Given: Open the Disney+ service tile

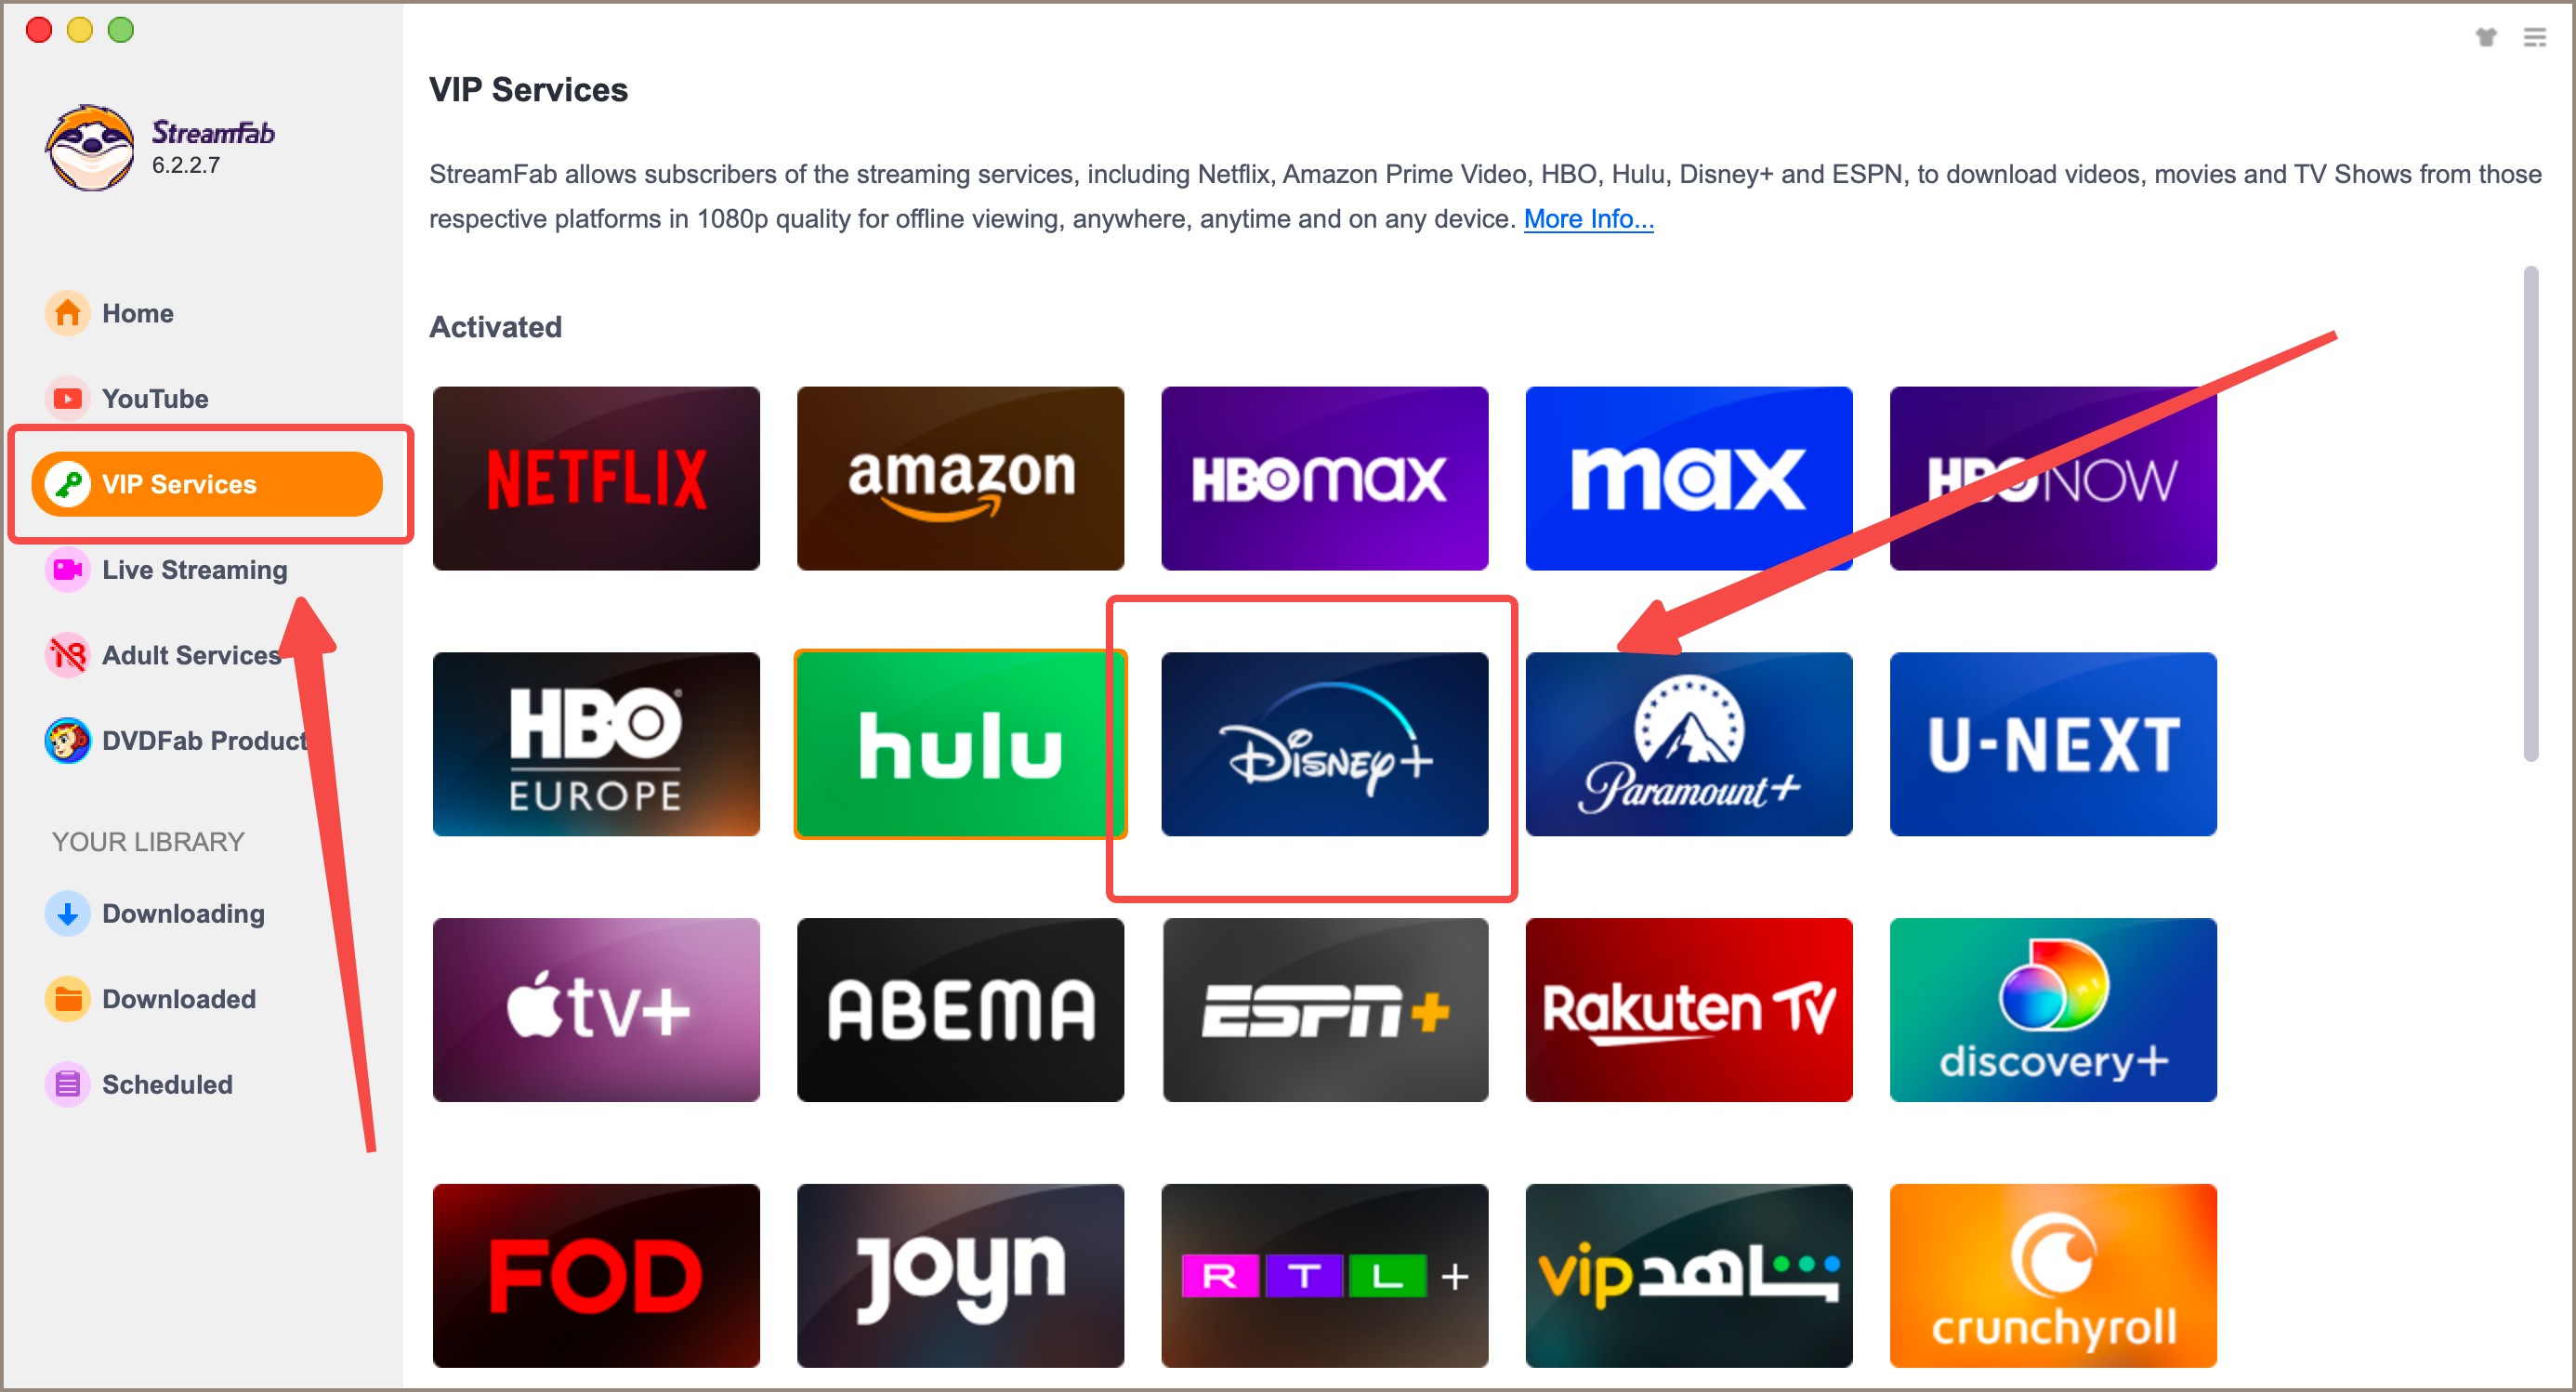Looking at the screenshot, I should point(1324,744).
